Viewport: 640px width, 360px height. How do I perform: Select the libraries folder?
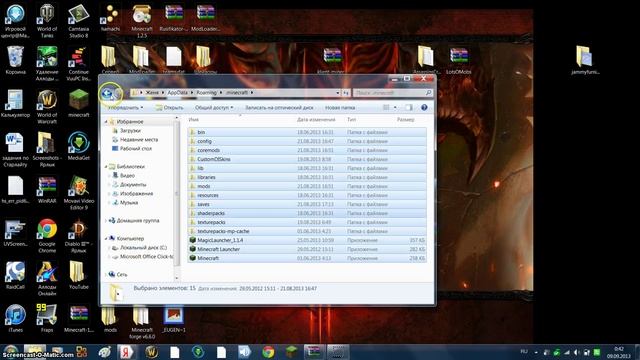307,177
